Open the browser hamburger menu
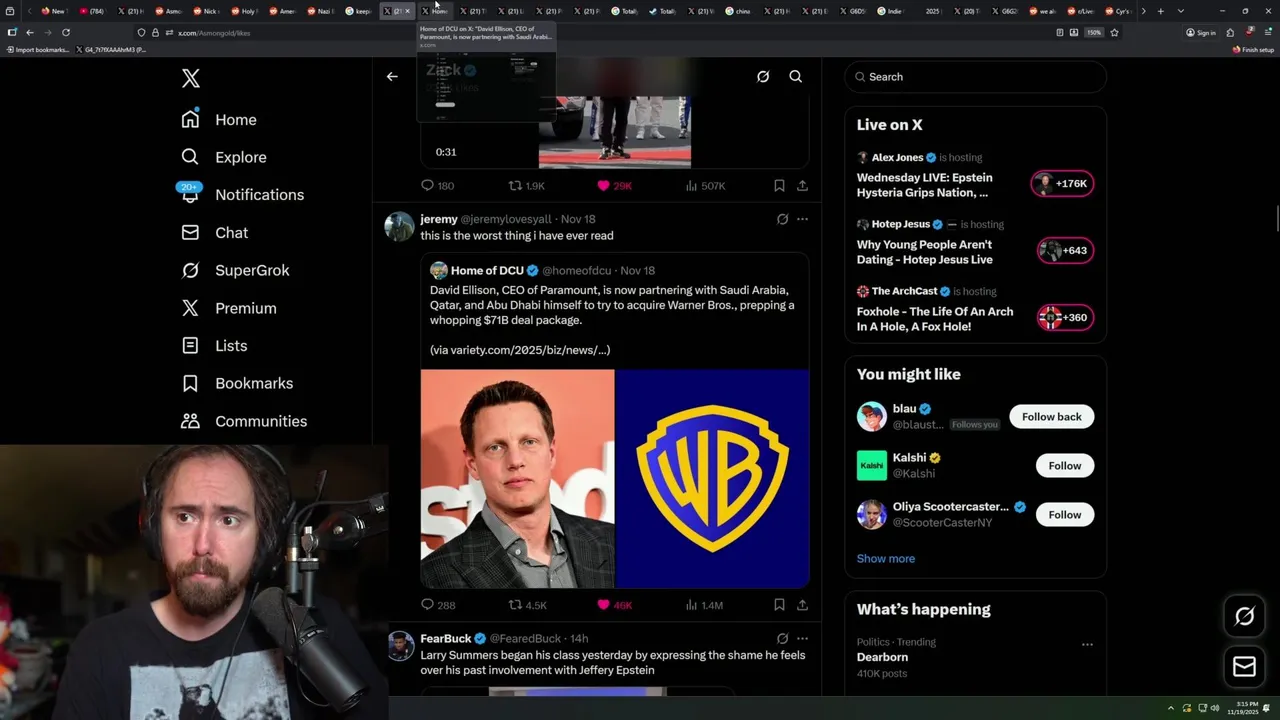This screenshot has height=720, width=1280. pyautogui.click(x=1266, y=33)
